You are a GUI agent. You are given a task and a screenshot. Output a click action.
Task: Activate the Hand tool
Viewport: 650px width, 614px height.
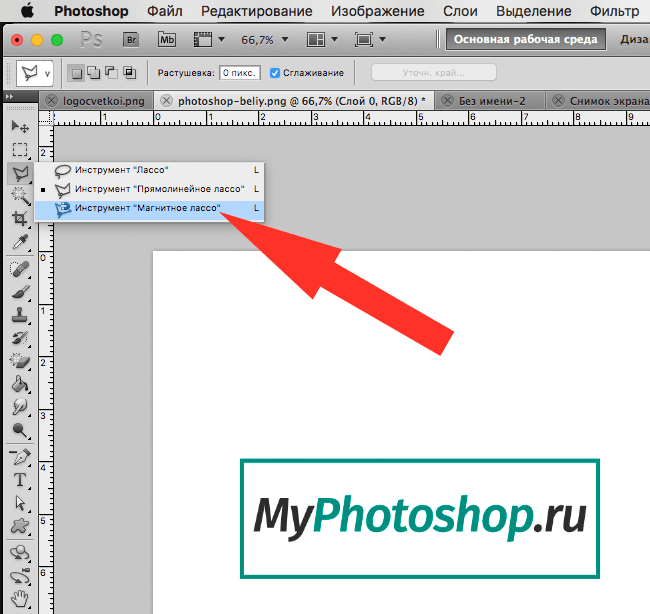(x=19, y=599)
